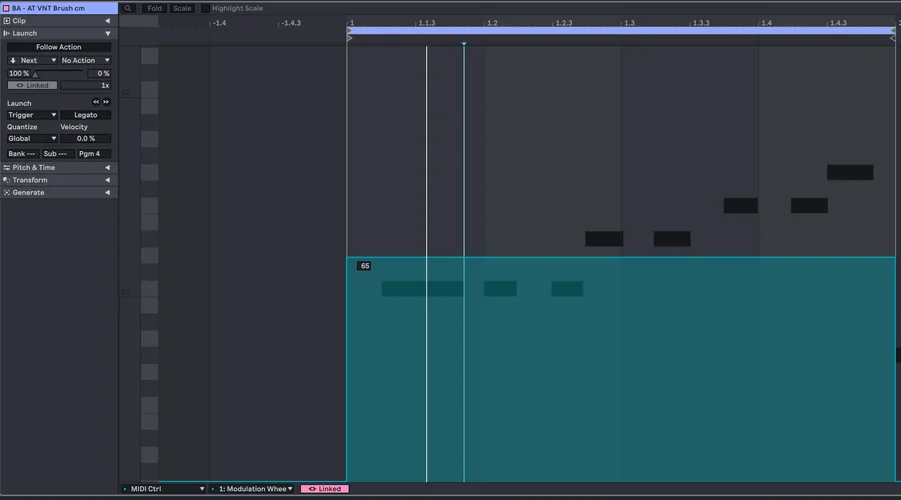Click the 1.4 ruler position
Screen dimensions: 901x500
(x=767, y=23)
